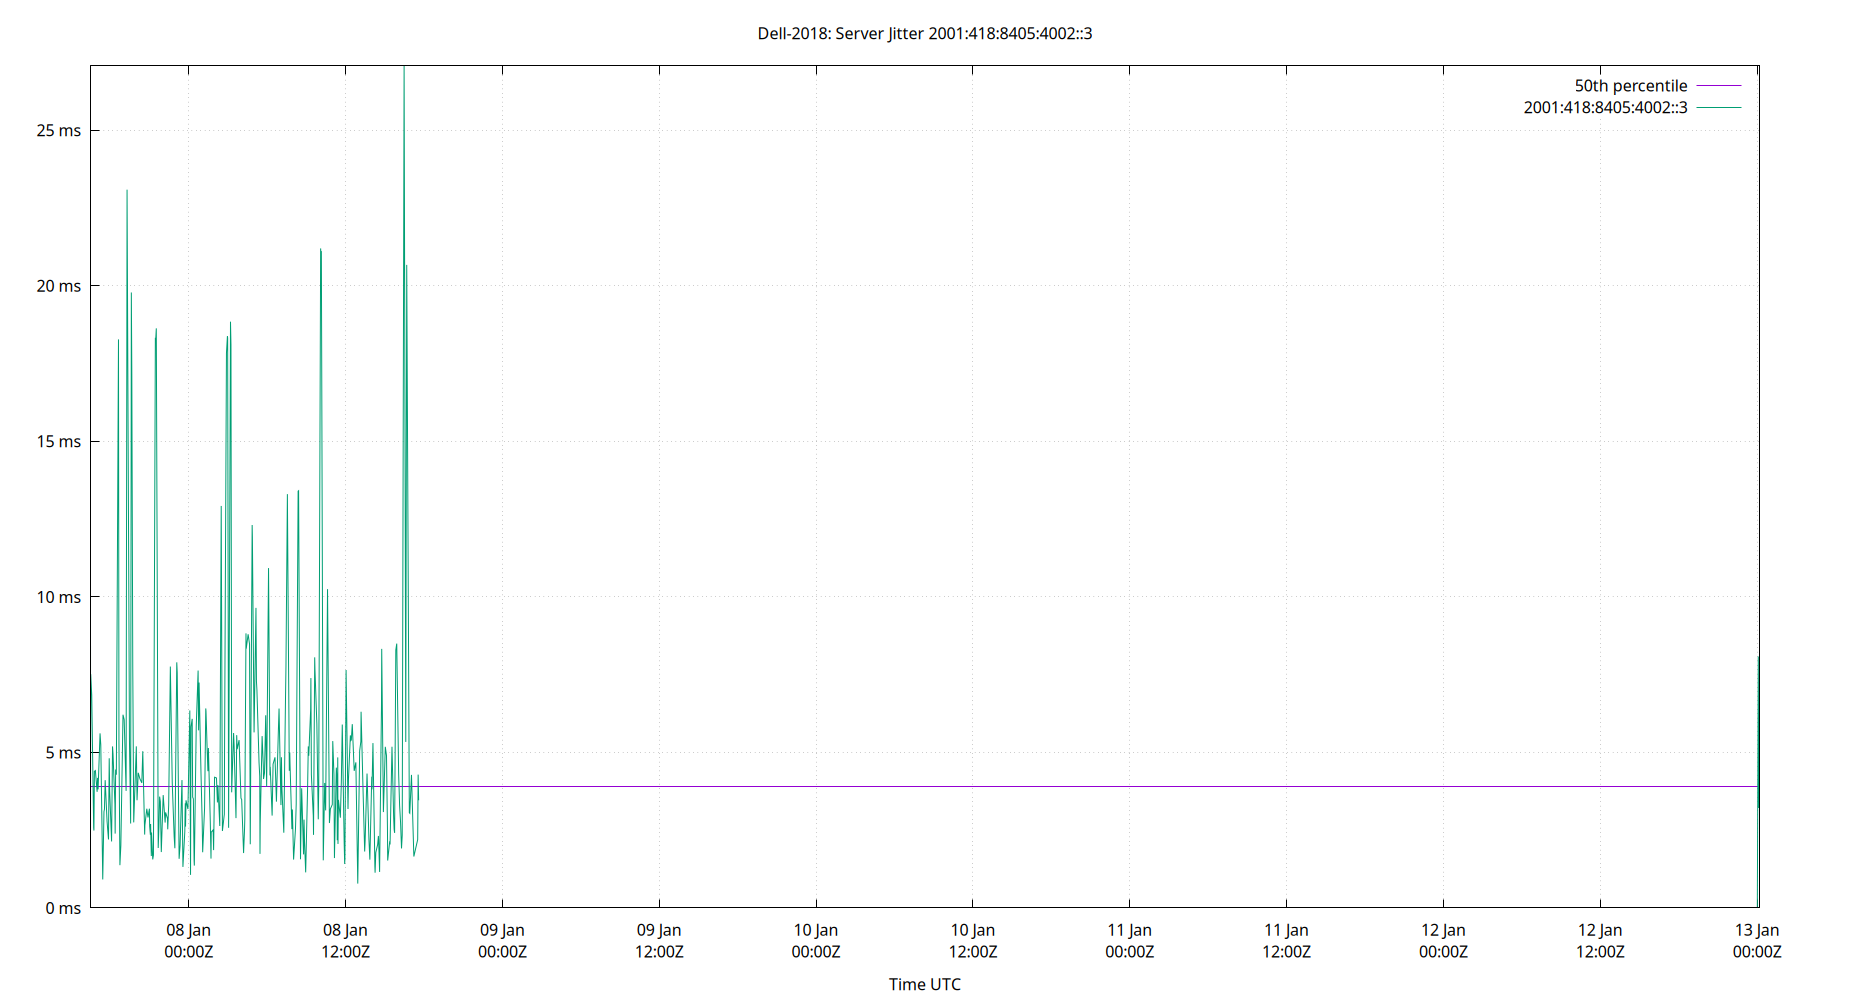Select the 08 Jan 00:00Z tick label
This screenshot has width=1850, height=1000.
188,940
